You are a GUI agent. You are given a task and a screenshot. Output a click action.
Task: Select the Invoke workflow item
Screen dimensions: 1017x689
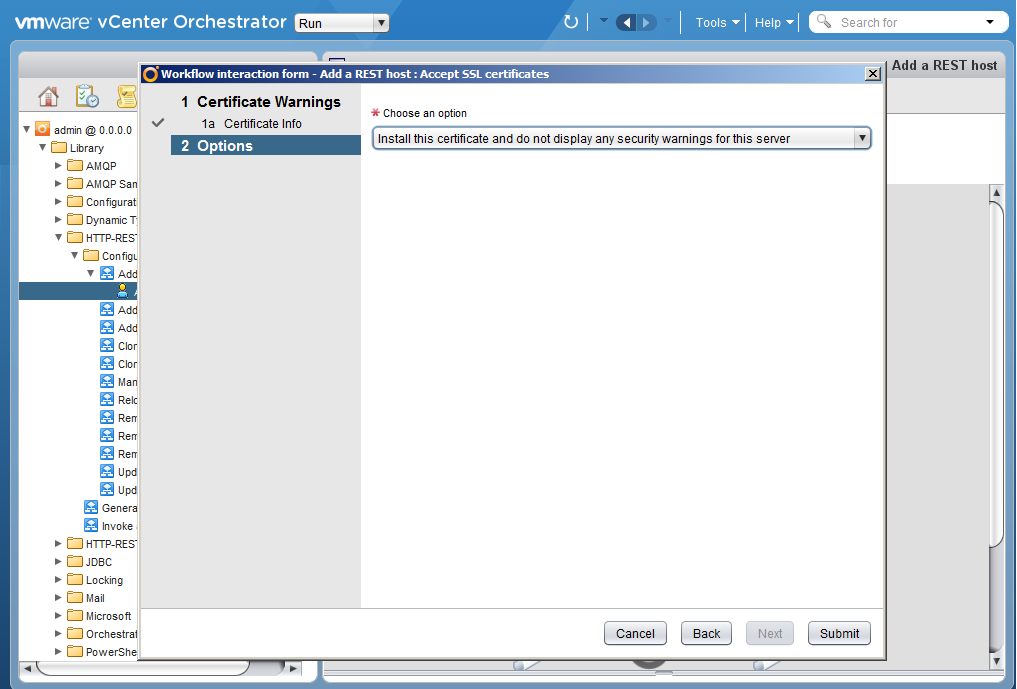click(x=110, y=526)
